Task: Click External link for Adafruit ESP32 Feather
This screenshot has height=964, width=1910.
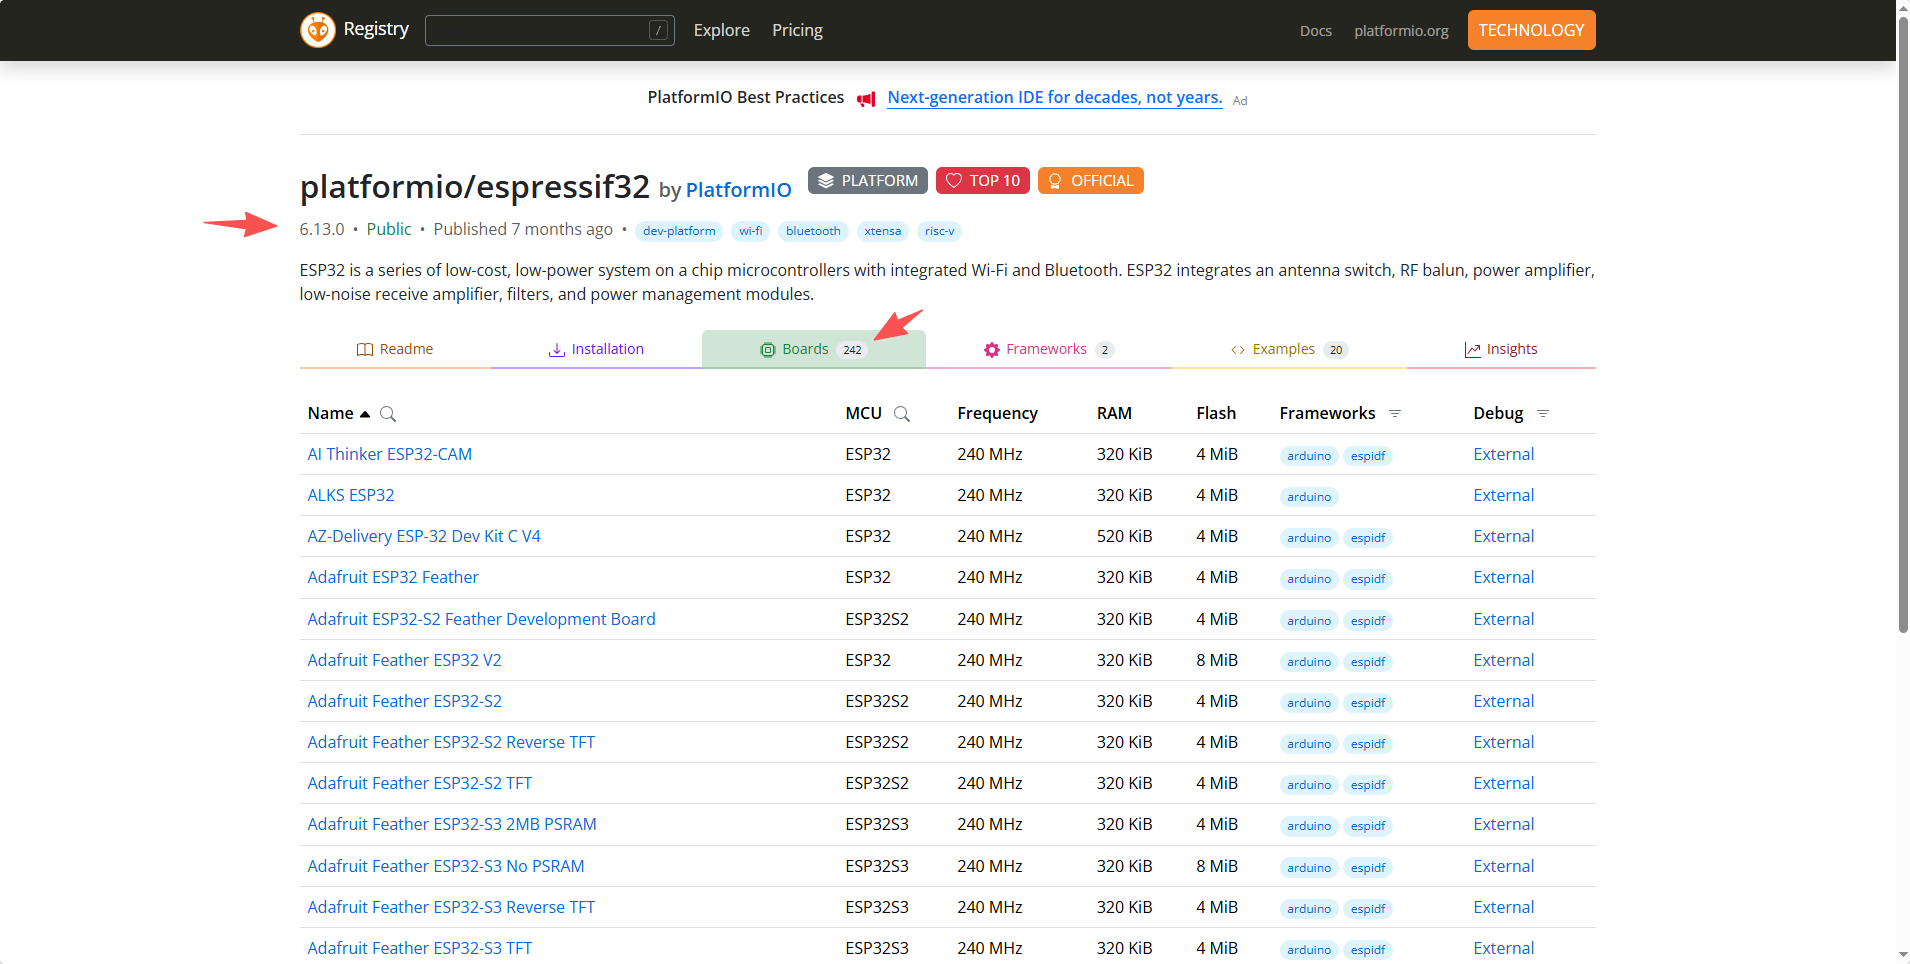Action: (1503, 577)
